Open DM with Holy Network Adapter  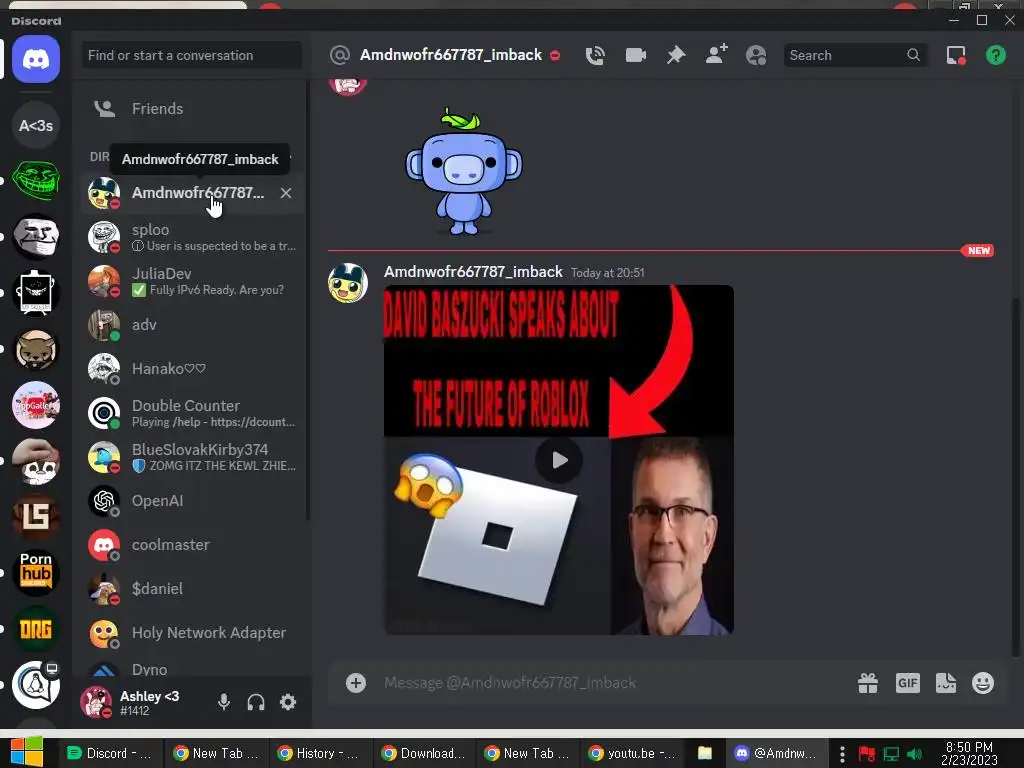pos(193,633)
